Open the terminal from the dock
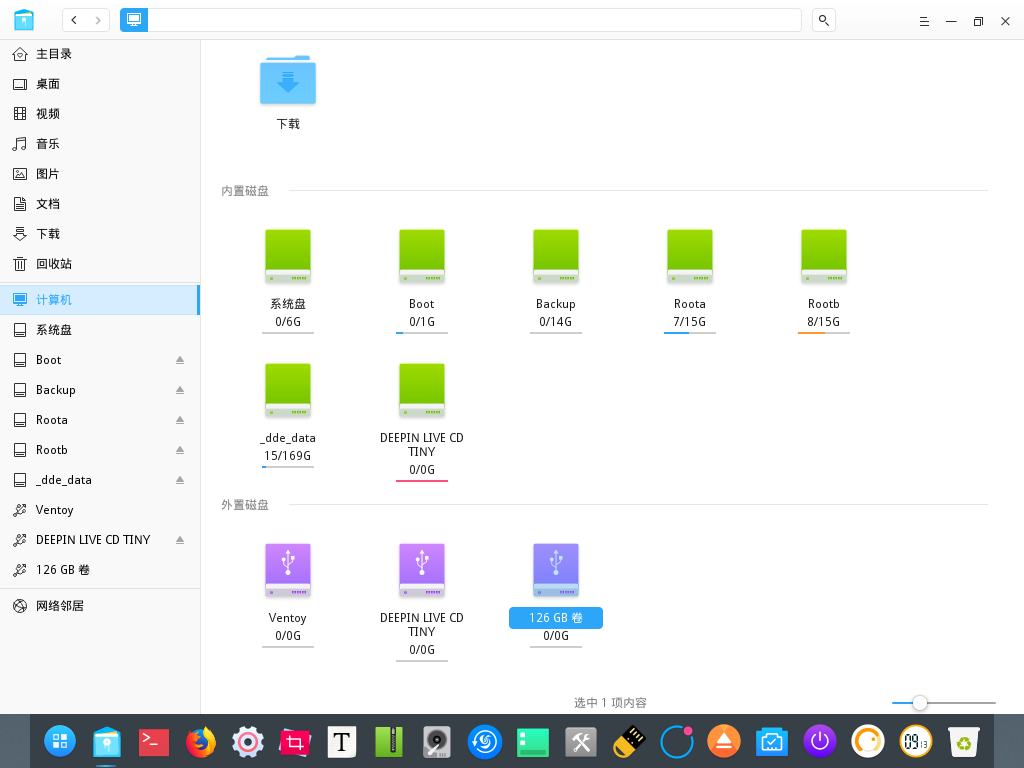Viewport: 1024px width, 768px height. point(154,742)
